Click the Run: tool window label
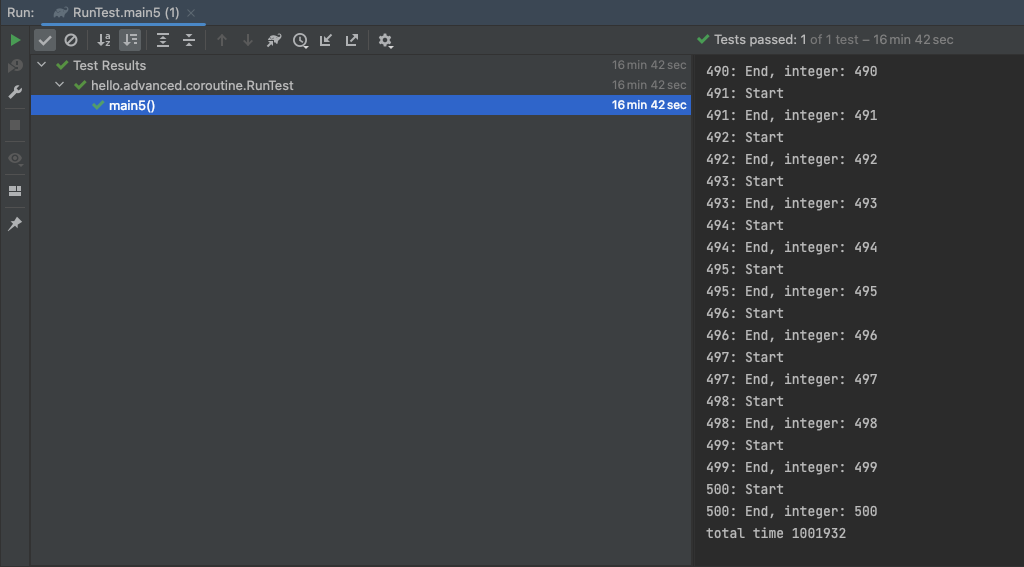The image size is (1024, 567). 21,13
